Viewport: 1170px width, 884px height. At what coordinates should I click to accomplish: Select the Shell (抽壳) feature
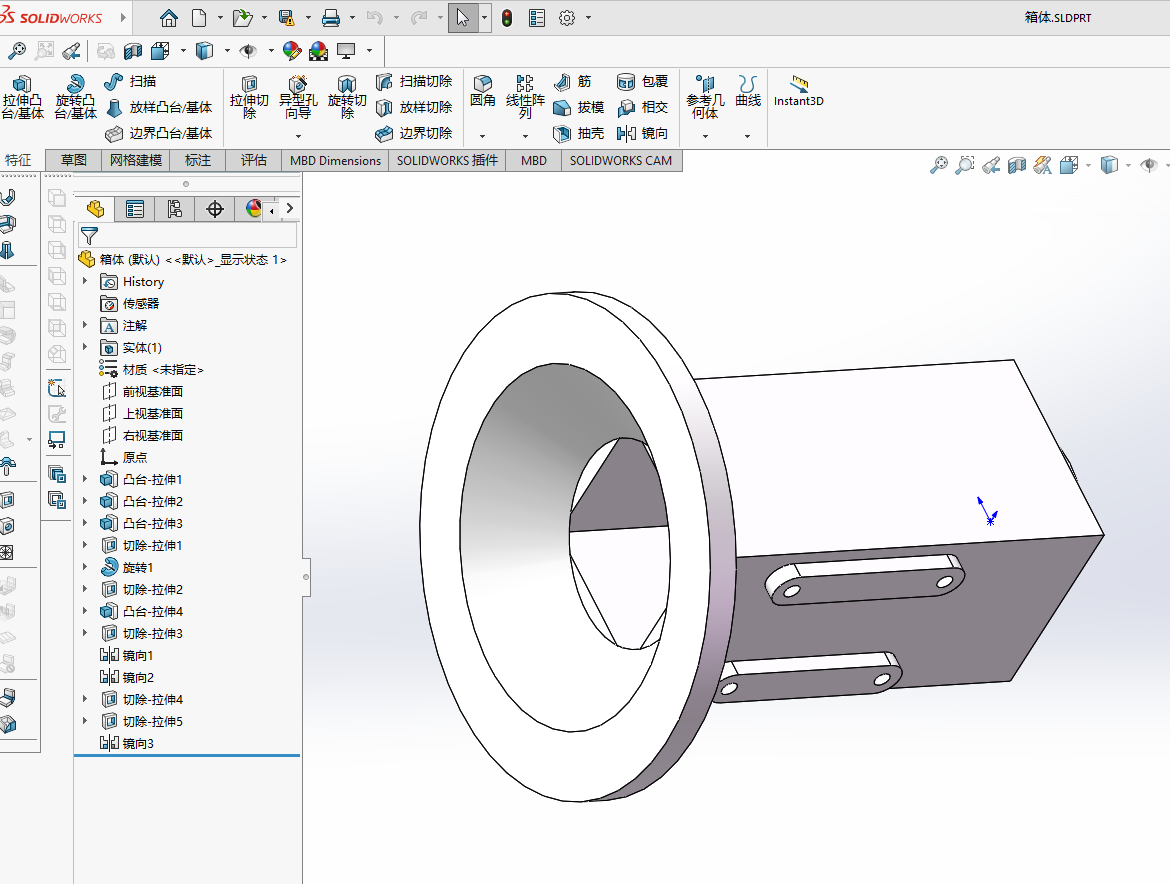pyautogui.click(x=579, y=134)
